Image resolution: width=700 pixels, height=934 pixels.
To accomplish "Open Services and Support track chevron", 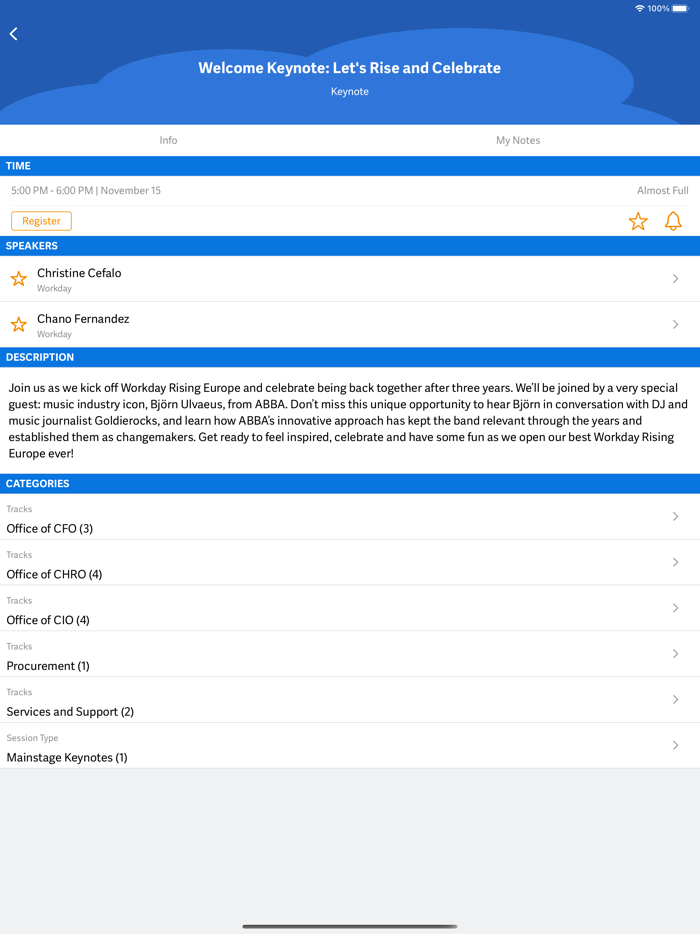I will click(676, 699).
